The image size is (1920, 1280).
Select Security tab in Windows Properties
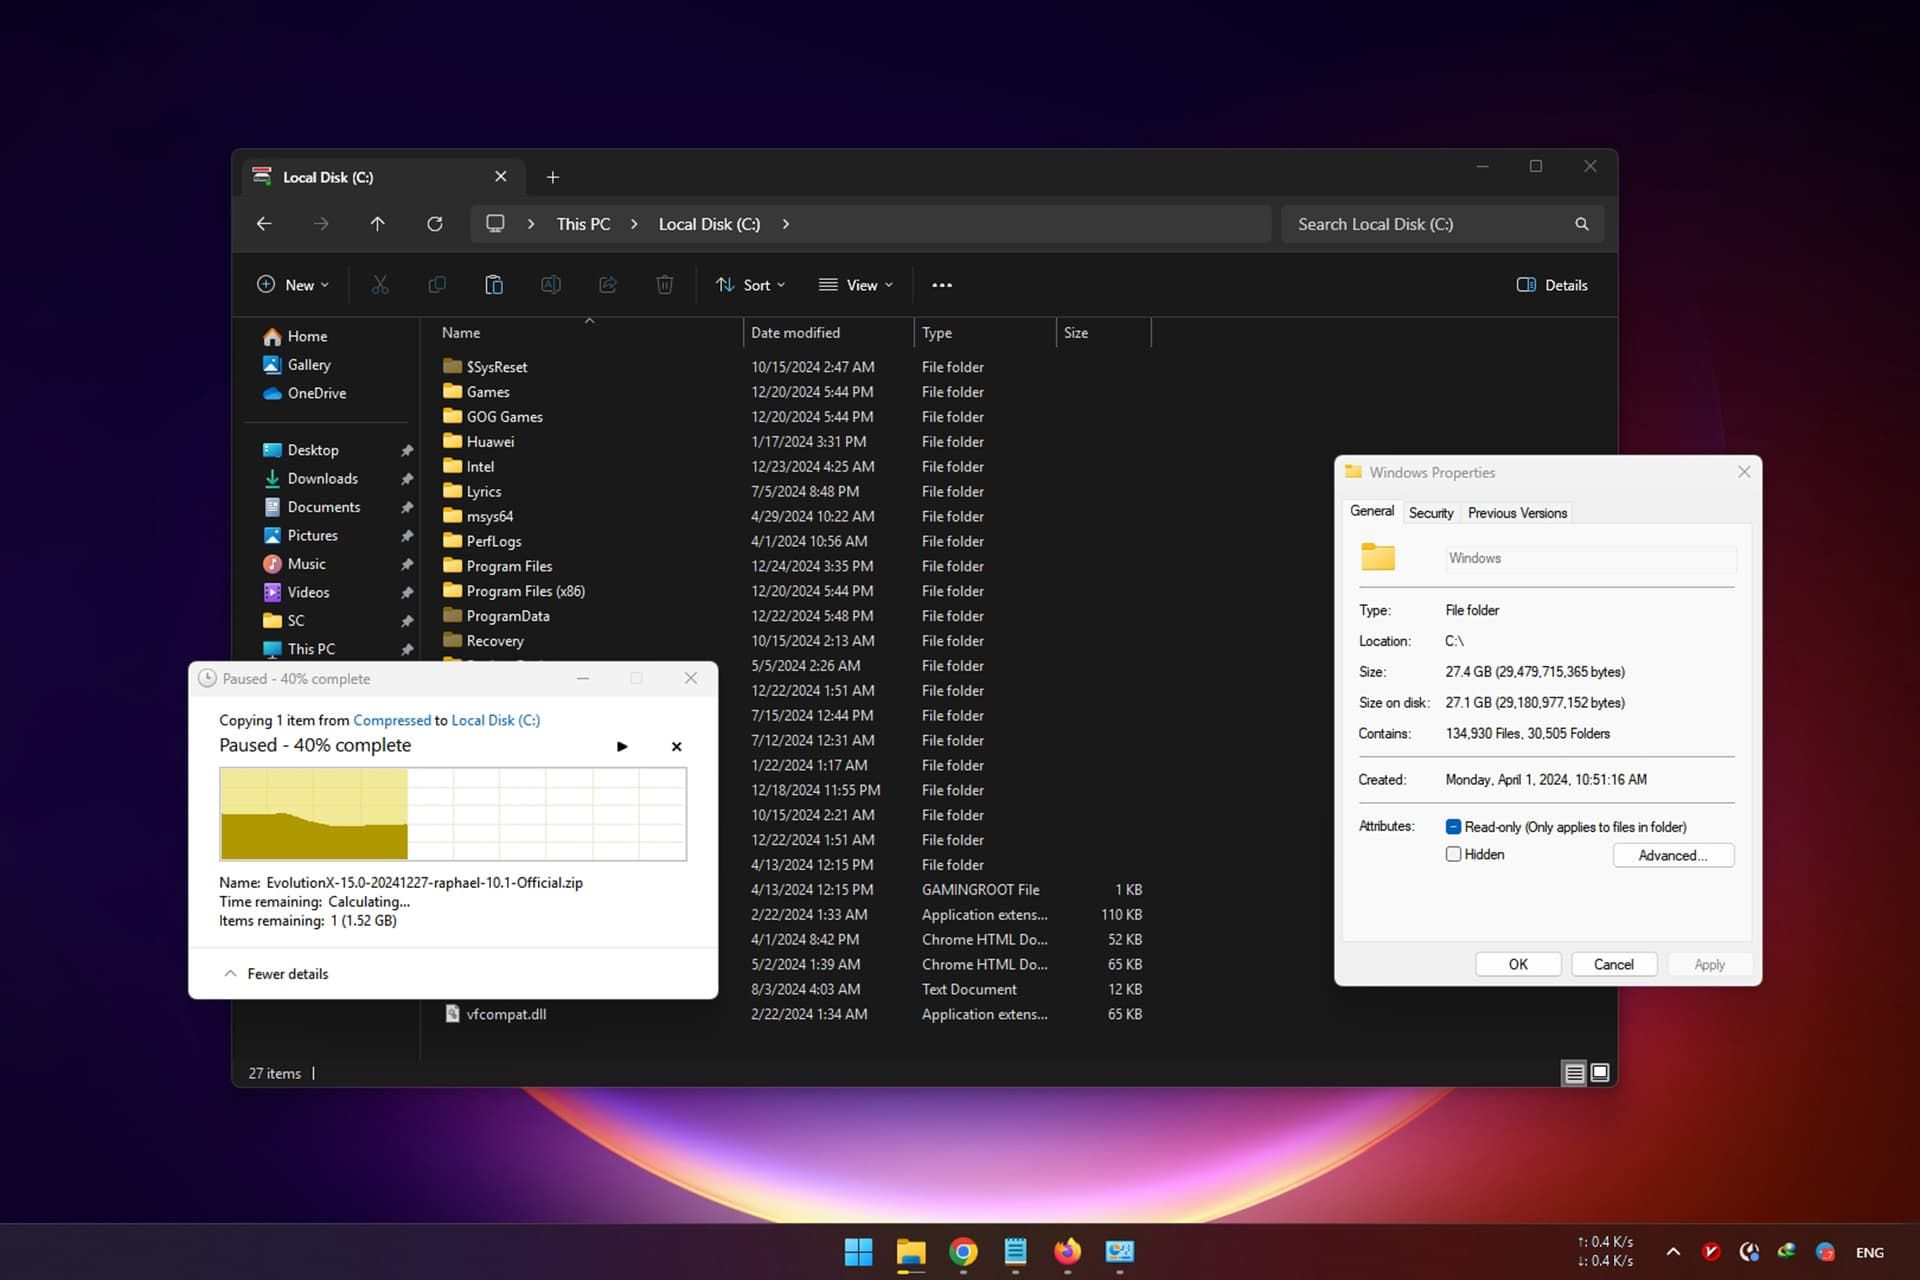1429,511
